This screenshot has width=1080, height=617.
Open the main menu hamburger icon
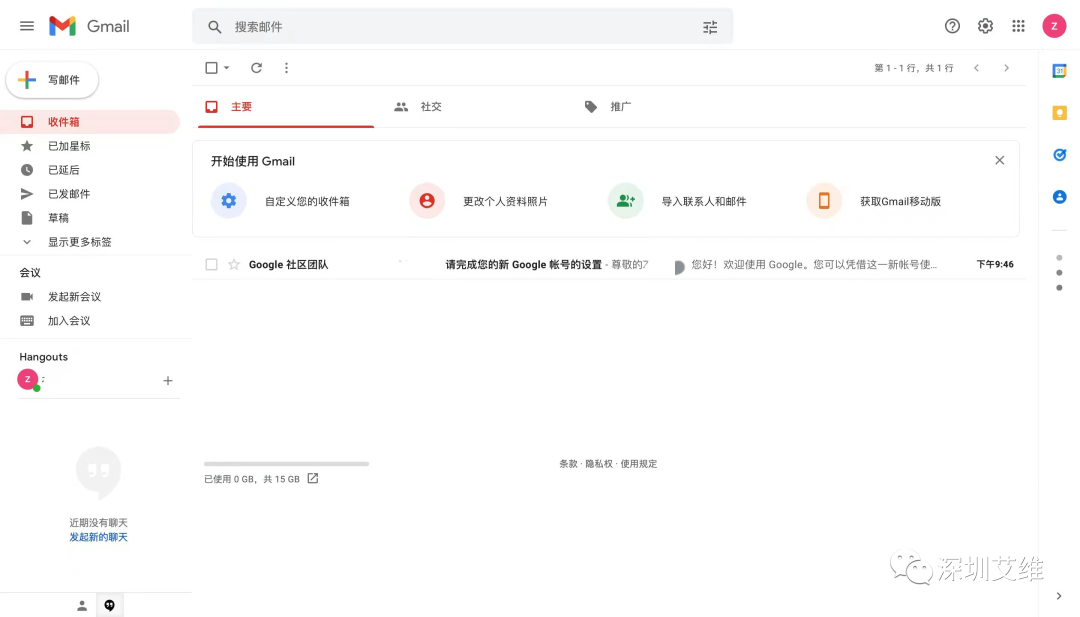coord(27,26)
